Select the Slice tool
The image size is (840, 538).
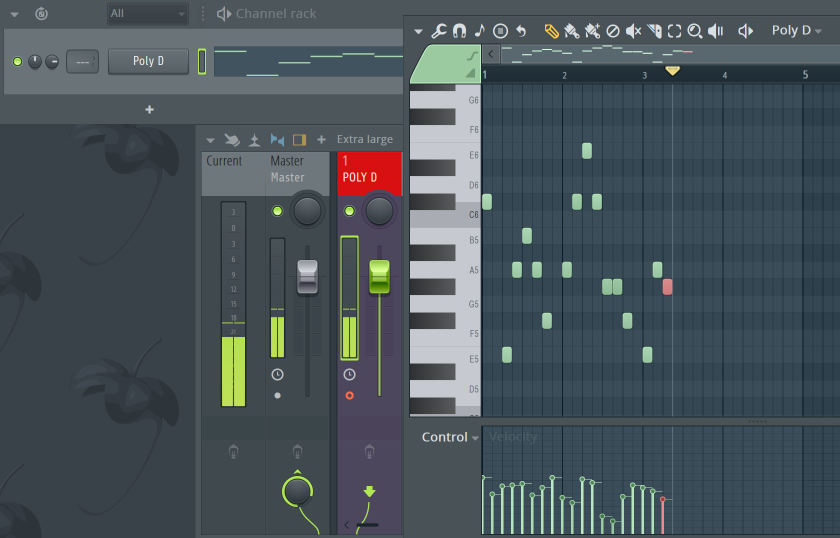[x=654, y=31]
